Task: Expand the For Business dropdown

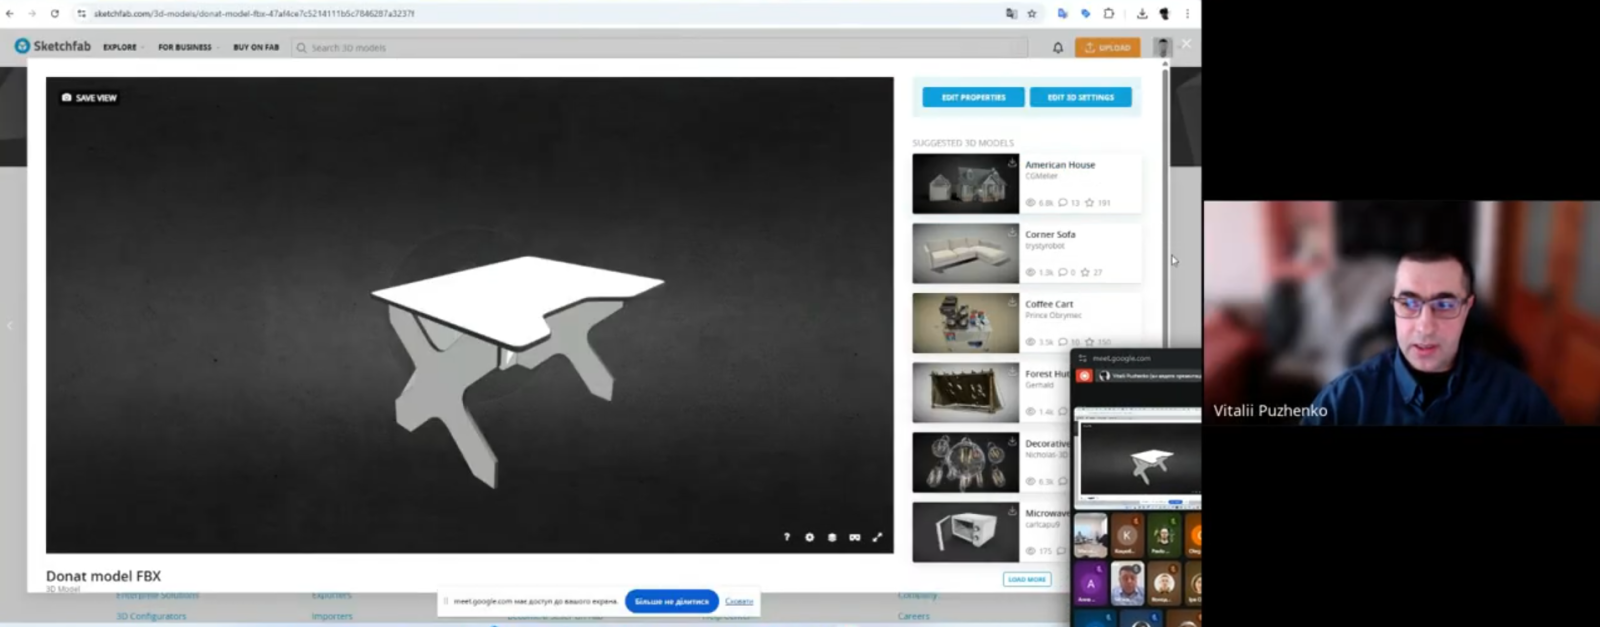Action: click(185, 47)
